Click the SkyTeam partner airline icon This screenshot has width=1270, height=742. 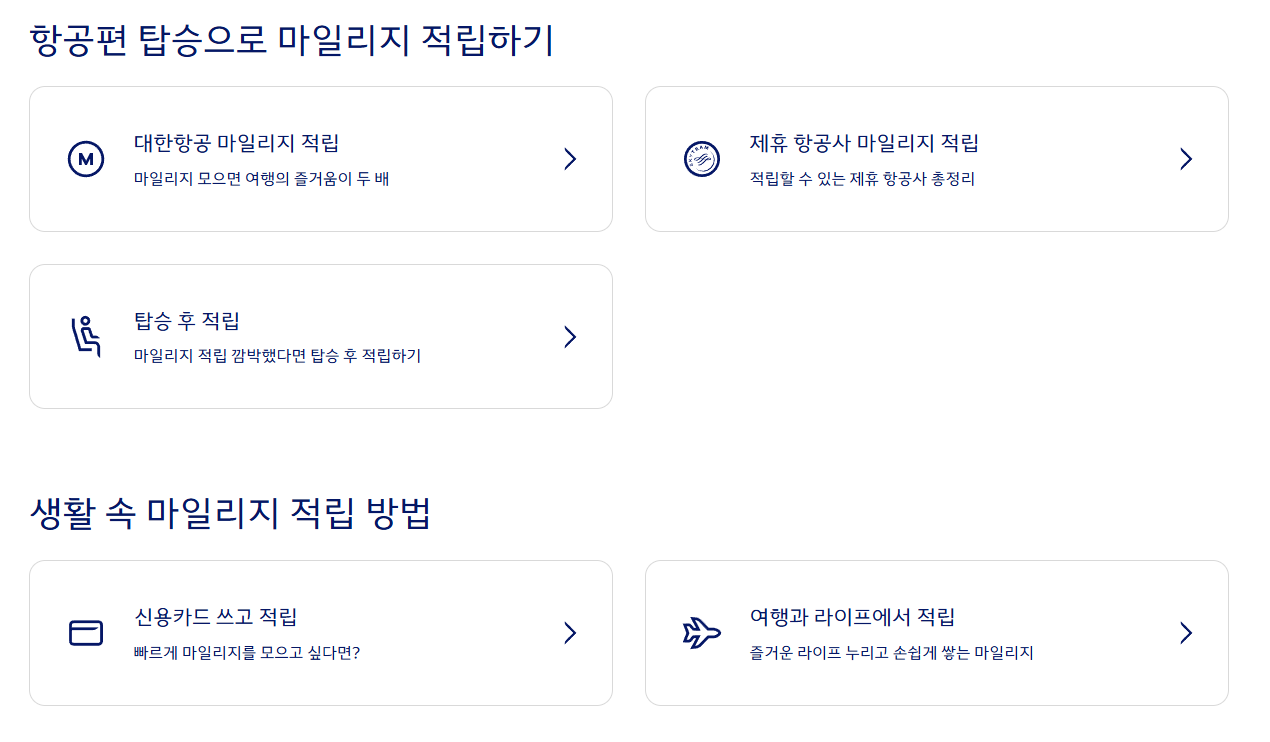[x=702, y=159]
